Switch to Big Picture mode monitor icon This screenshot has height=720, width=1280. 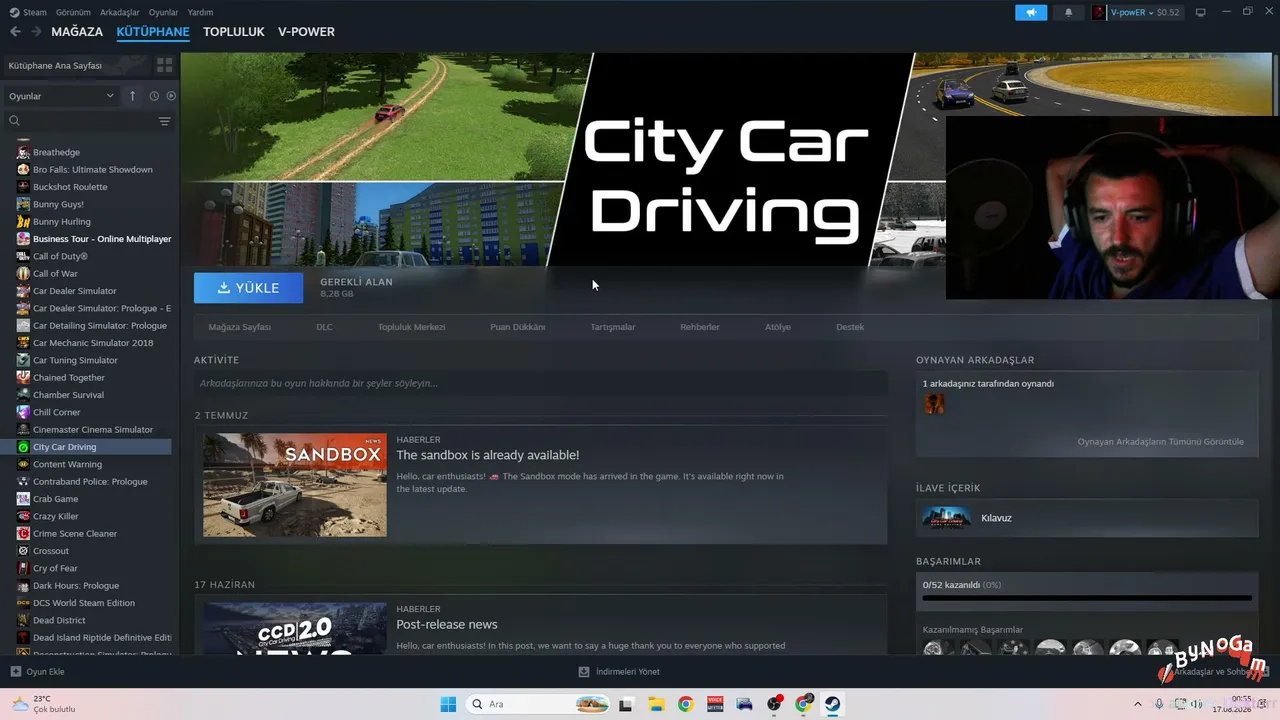(1201, 12)
